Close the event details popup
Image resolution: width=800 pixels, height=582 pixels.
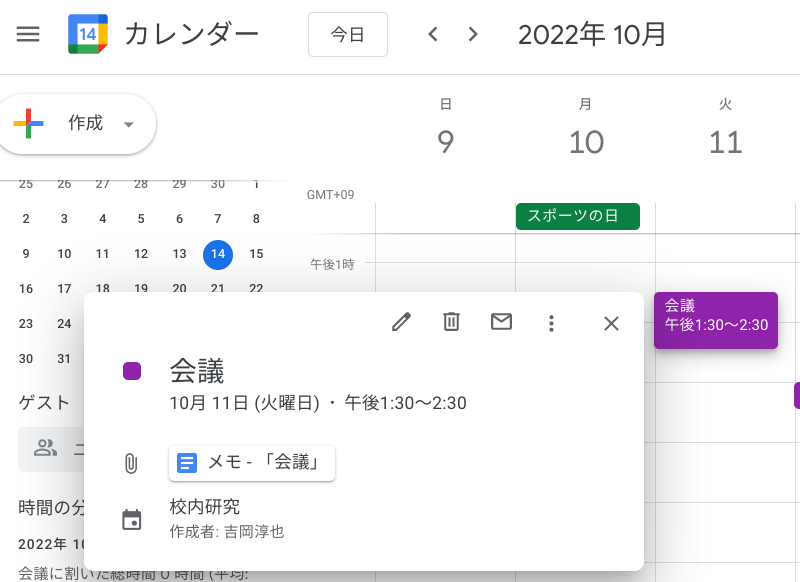[x=611, y=323]
